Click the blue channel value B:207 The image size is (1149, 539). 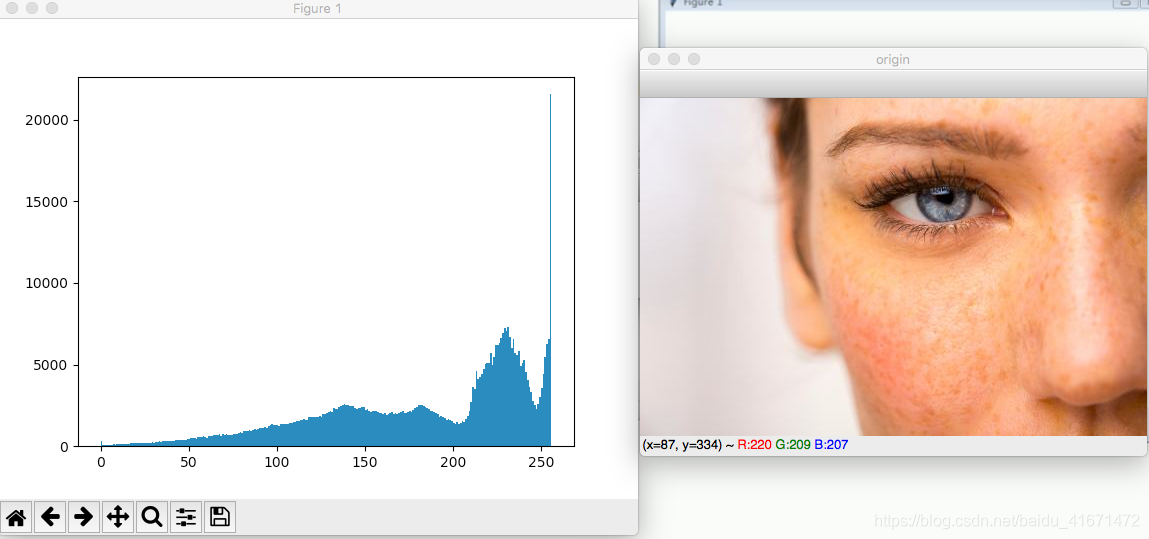832,445
